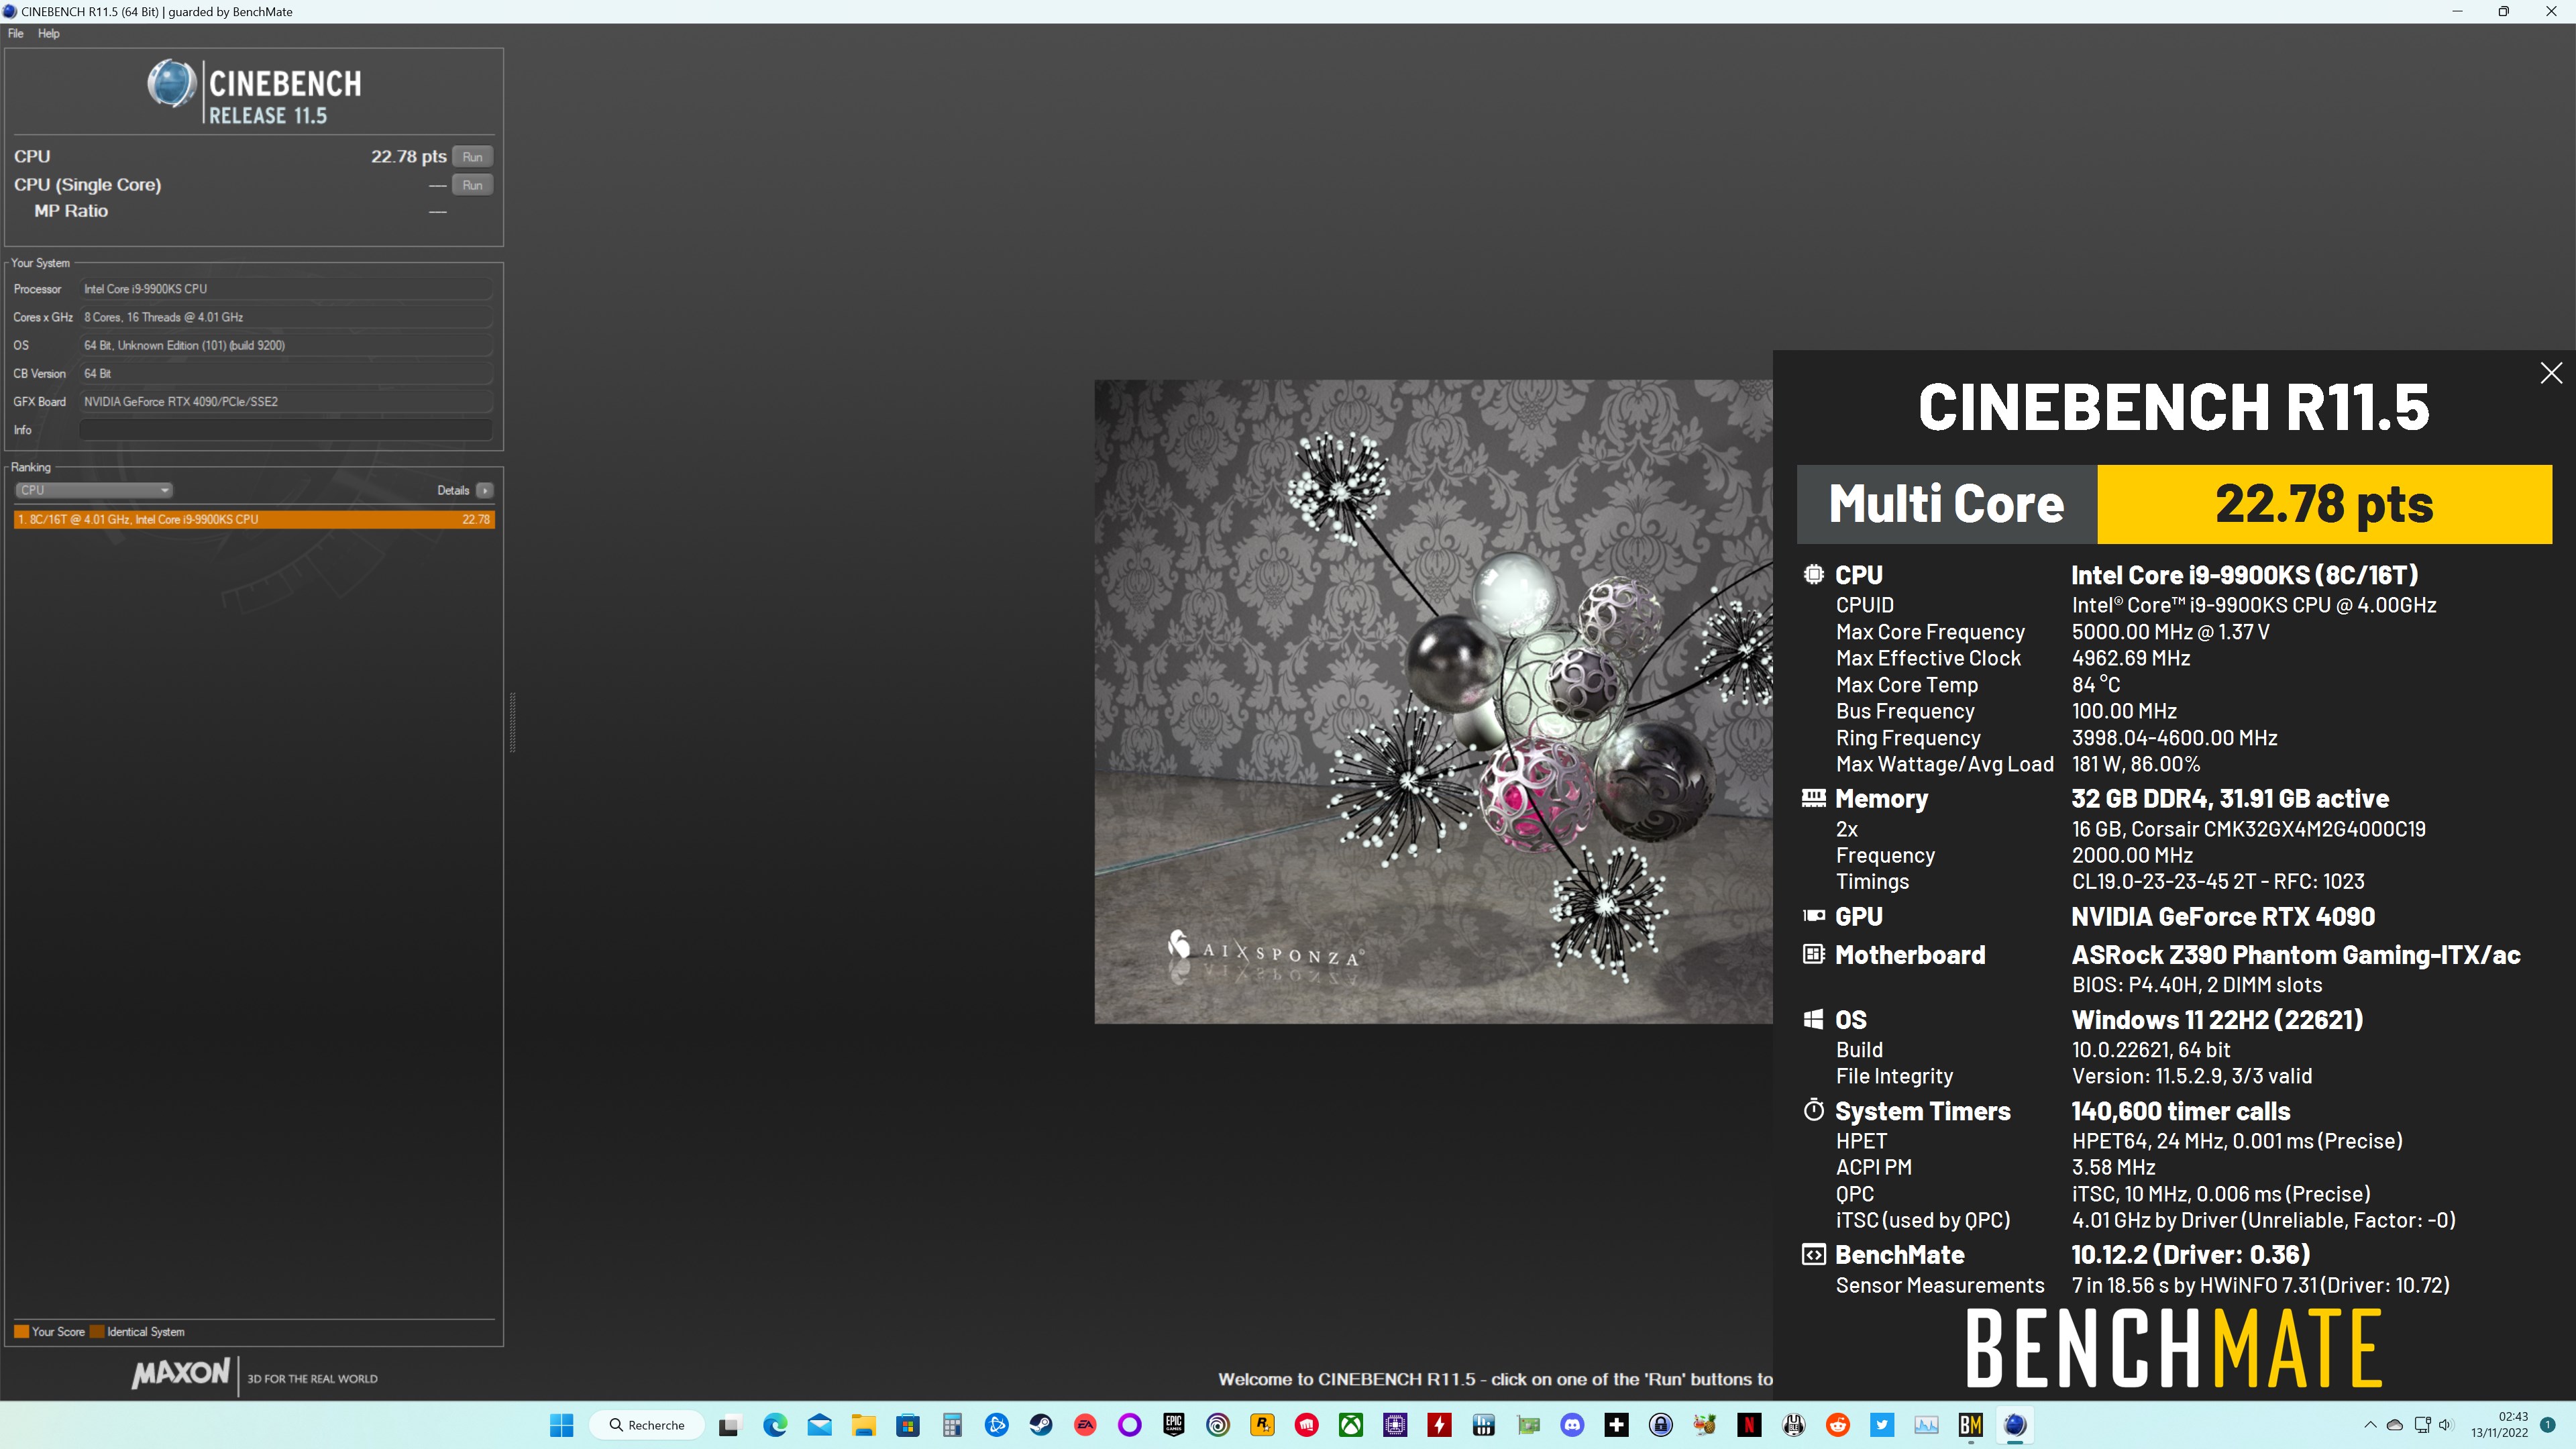Open the OneDrive cloud tray icon
Image resolution: width=2576 pixels, height=1449 pixels.
pos(2395,1425)
